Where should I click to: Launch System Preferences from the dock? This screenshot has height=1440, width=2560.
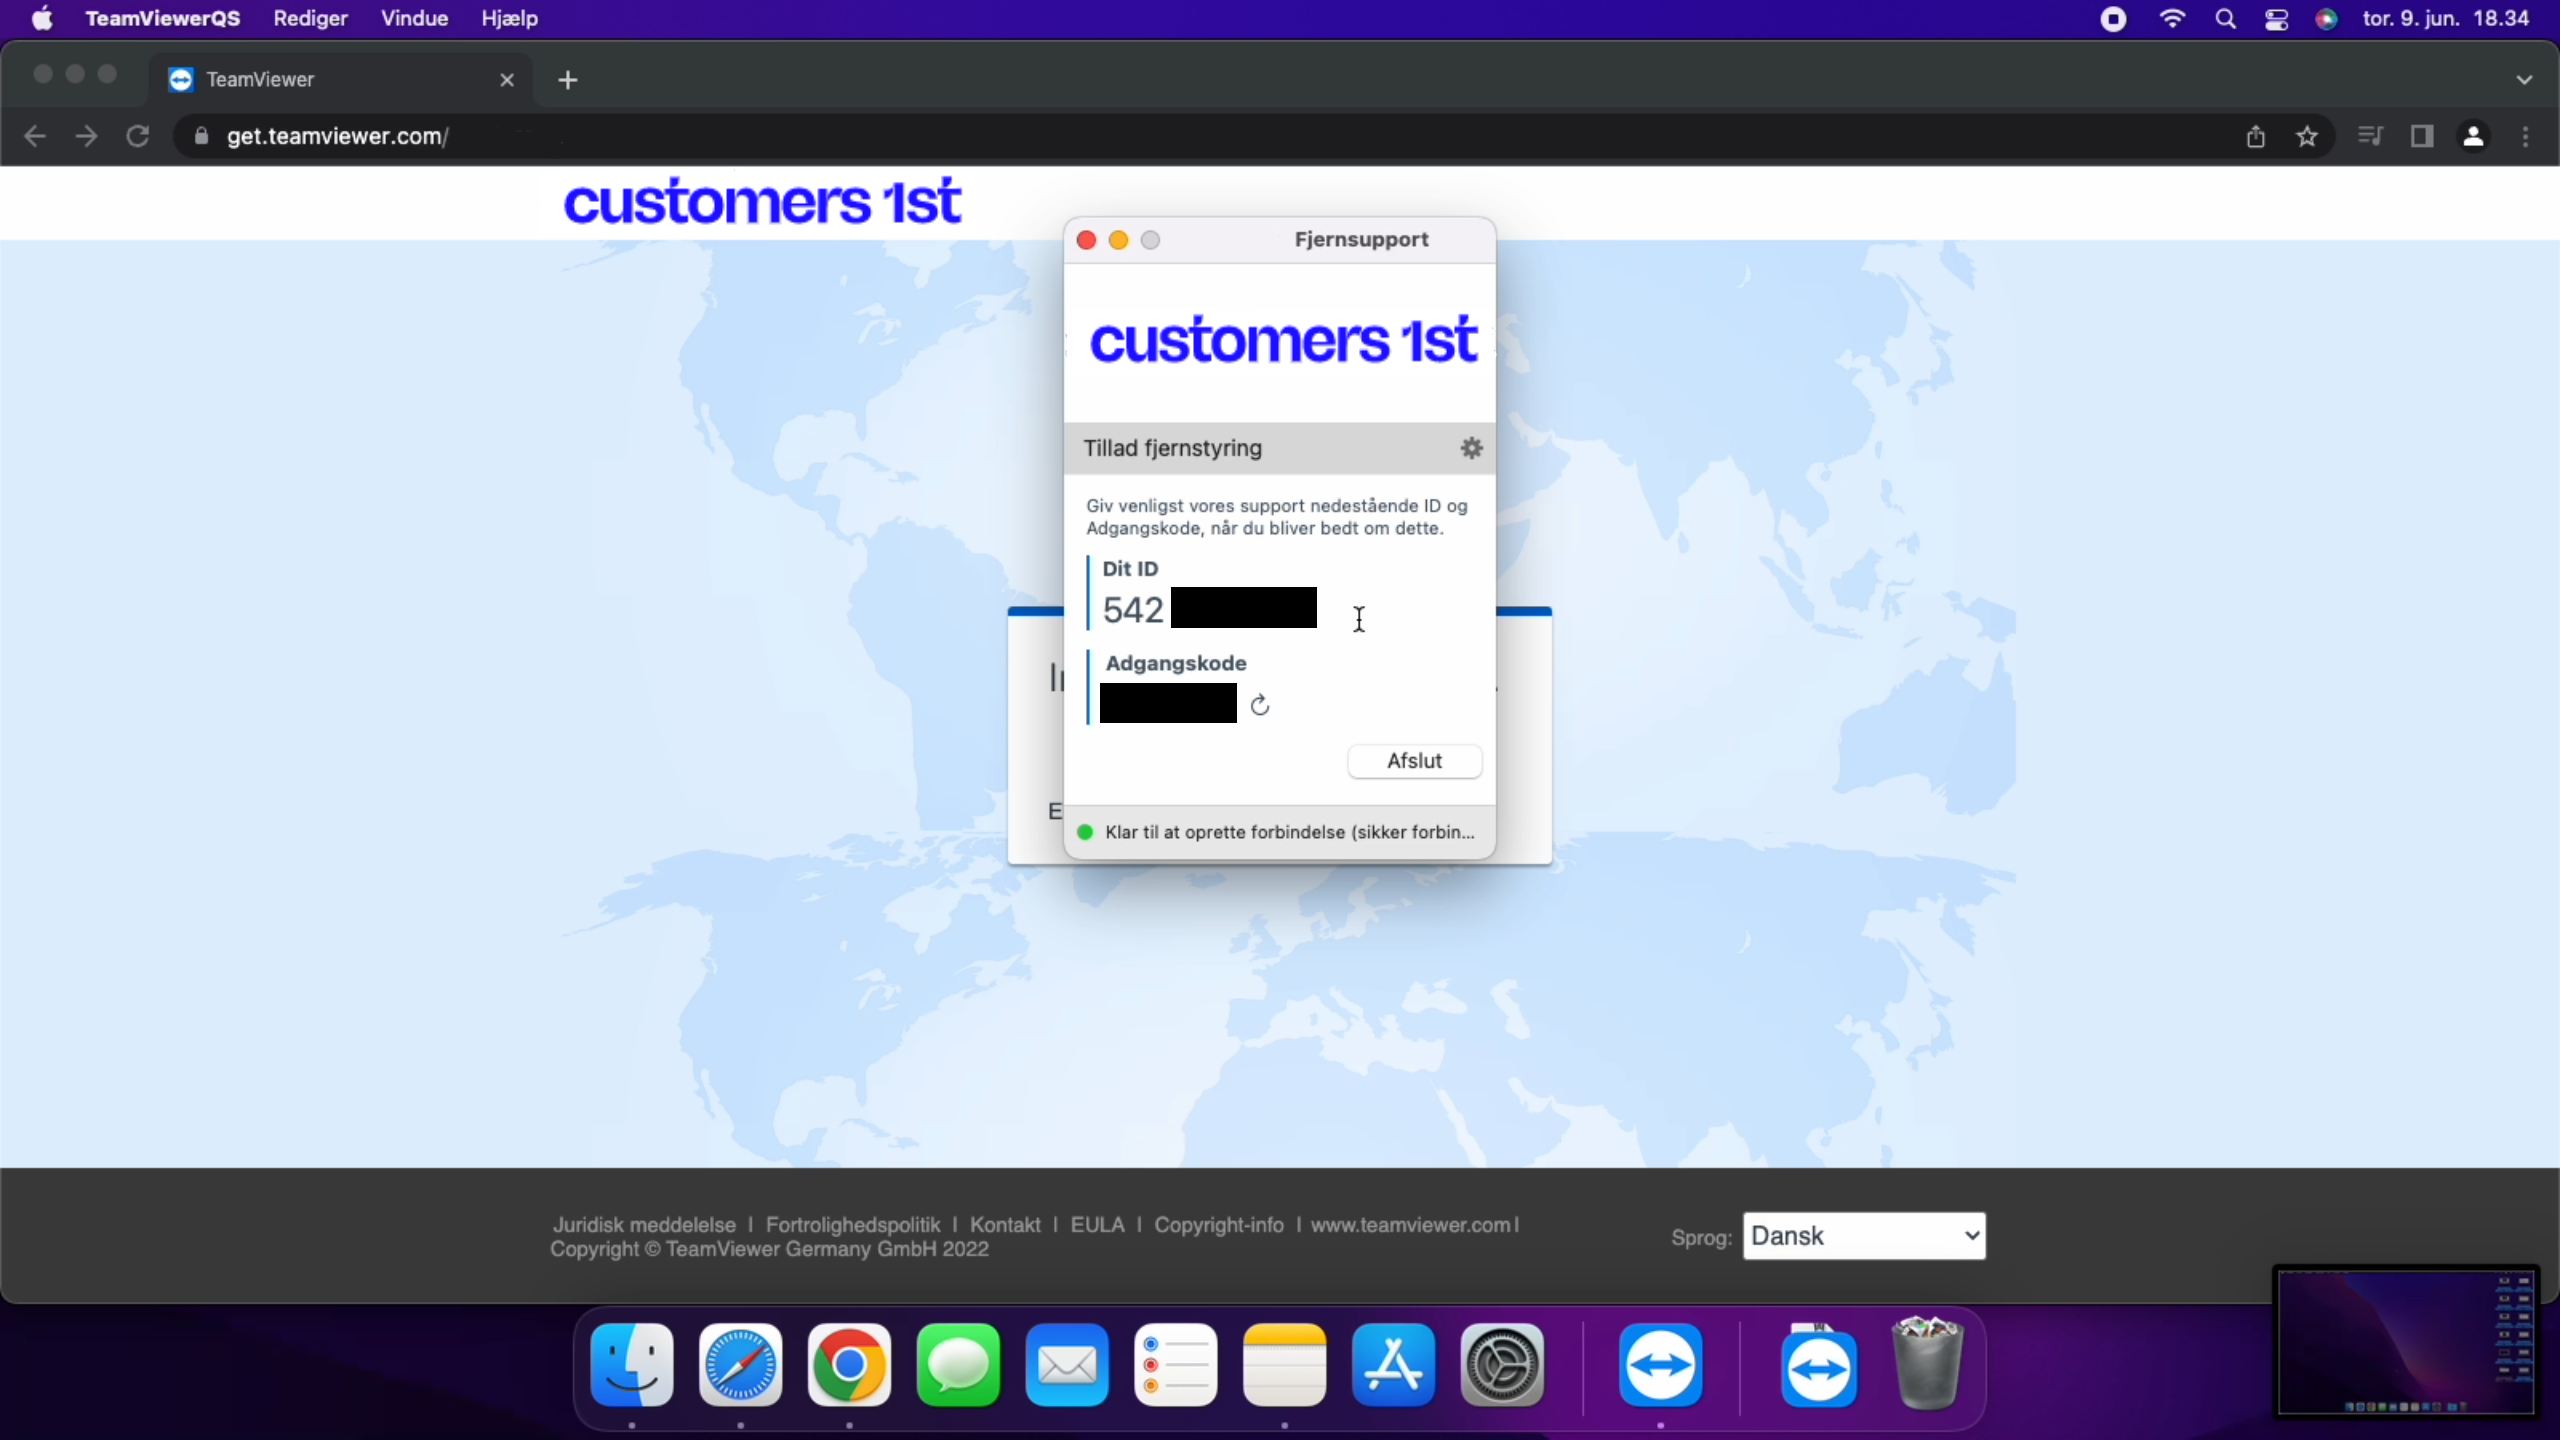1502,1365
